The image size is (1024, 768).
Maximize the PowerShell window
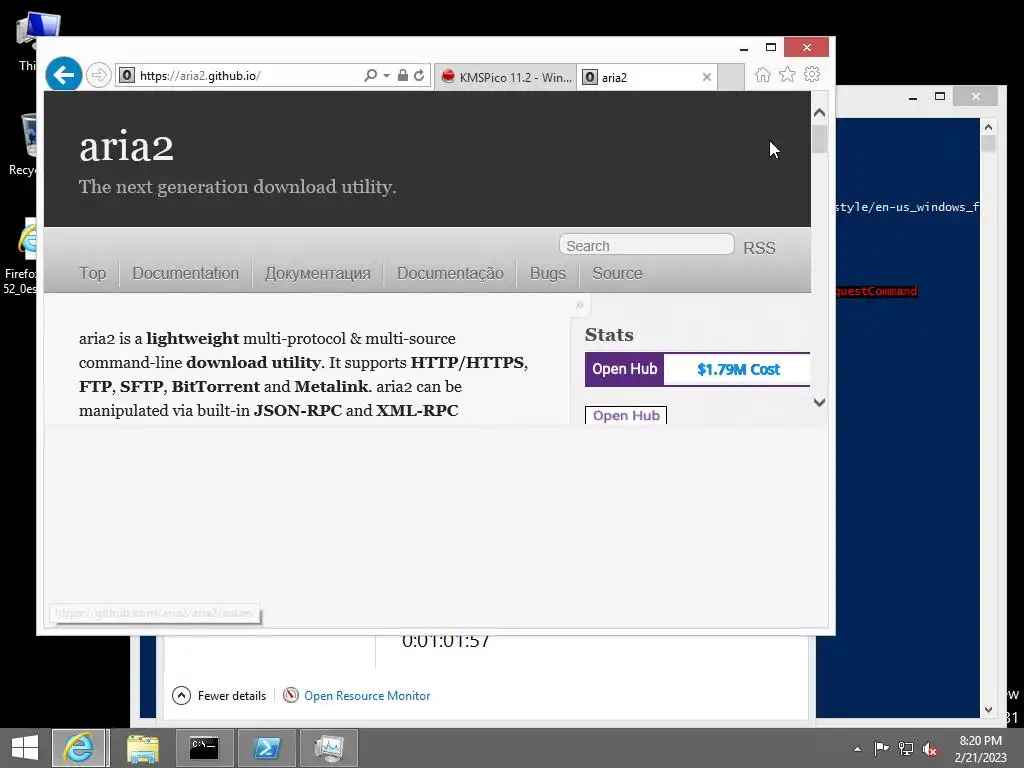point(940,97)
